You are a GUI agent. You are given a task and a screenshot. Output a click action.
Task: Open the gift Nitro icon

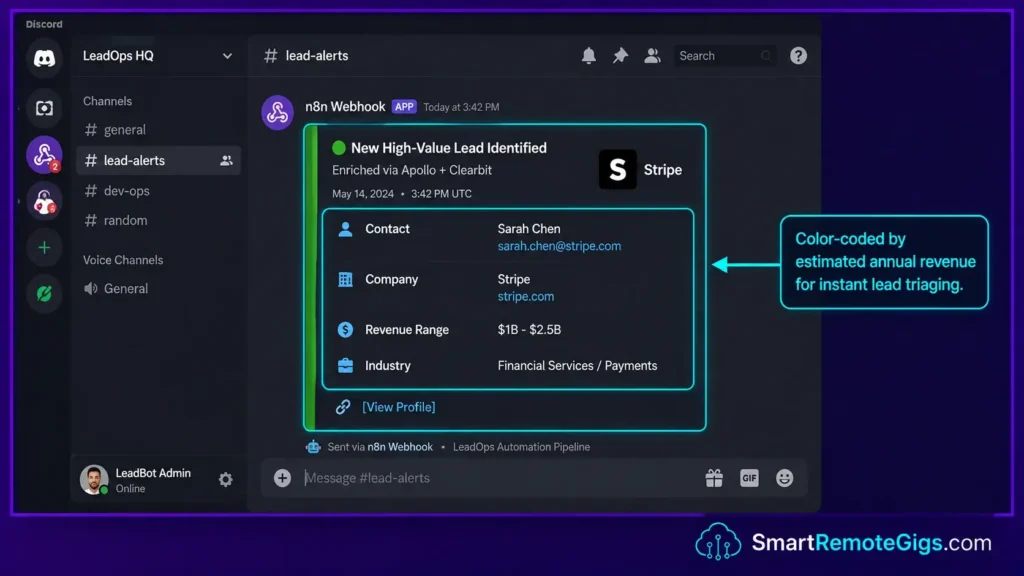point(714,478)
